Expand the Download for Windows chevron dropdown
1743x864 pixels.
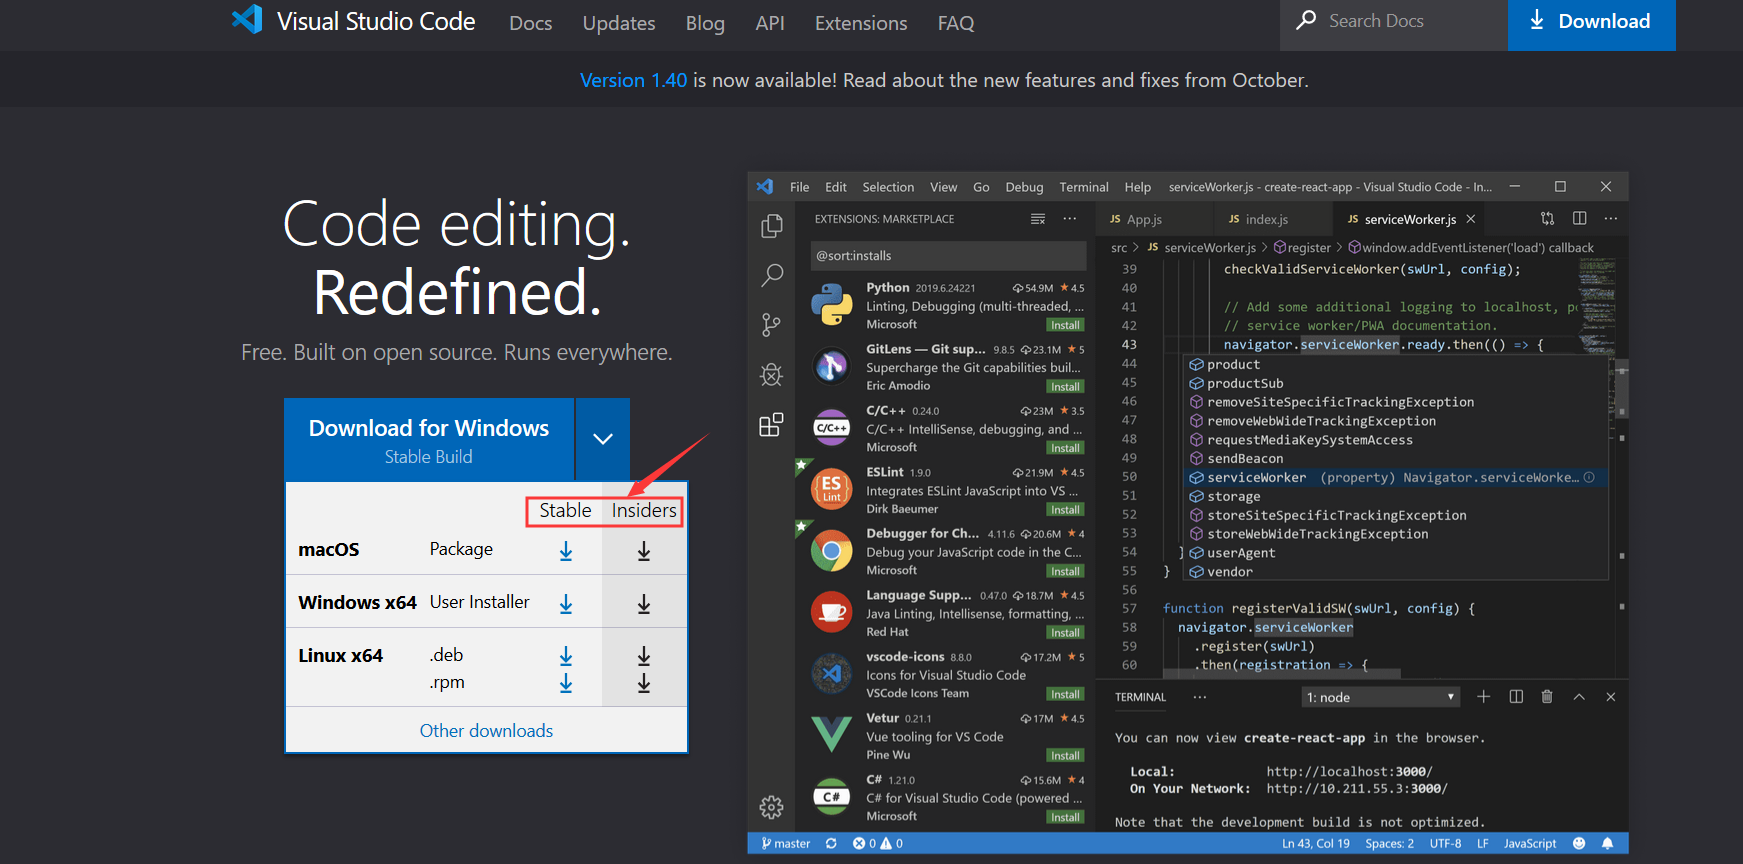[603, 439]
